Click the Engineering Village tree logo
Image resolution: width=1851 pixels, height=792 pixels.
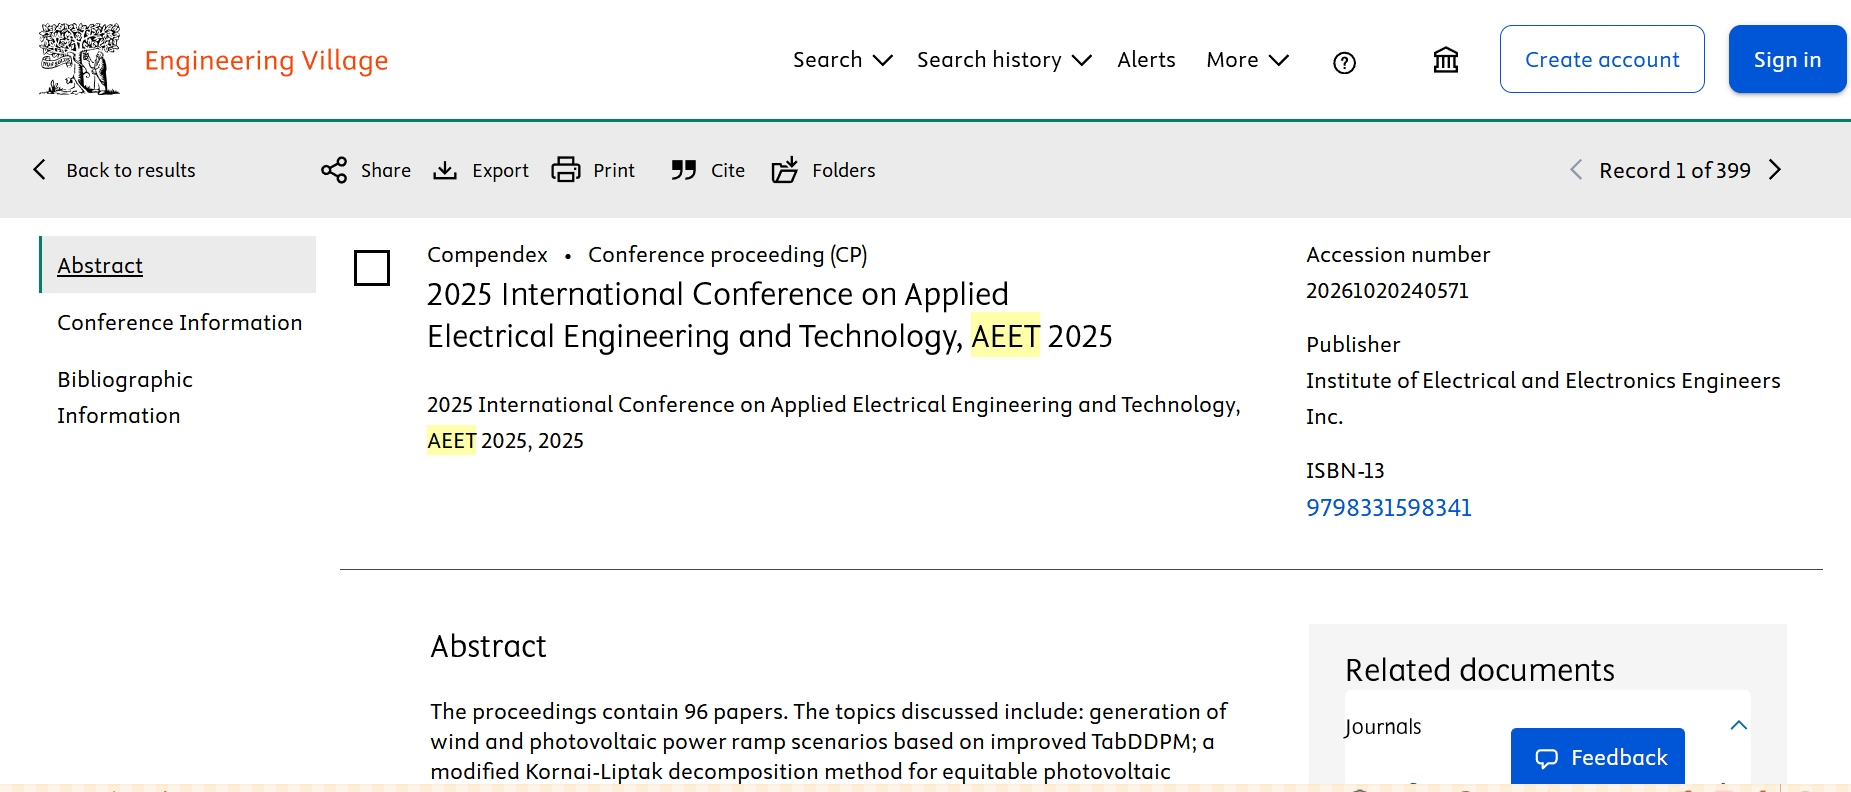click(79, 60)
